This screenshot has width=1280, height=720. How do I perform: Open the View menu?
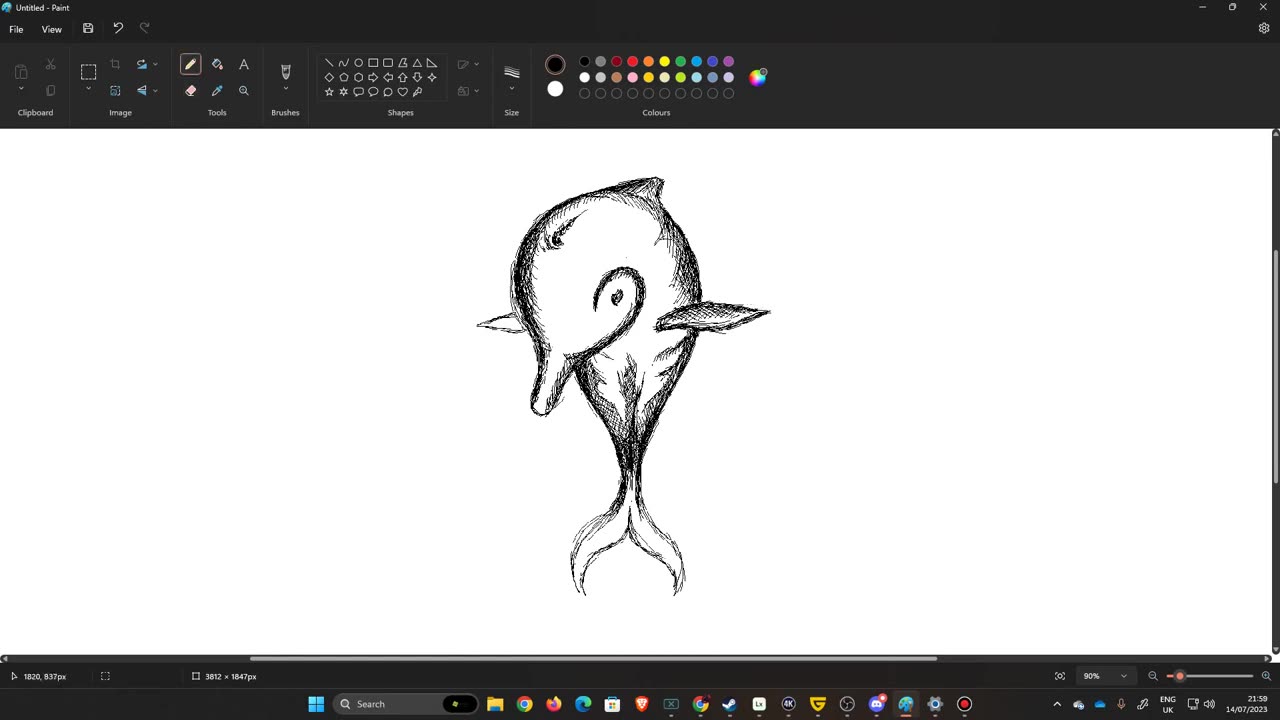click(52, 29)
